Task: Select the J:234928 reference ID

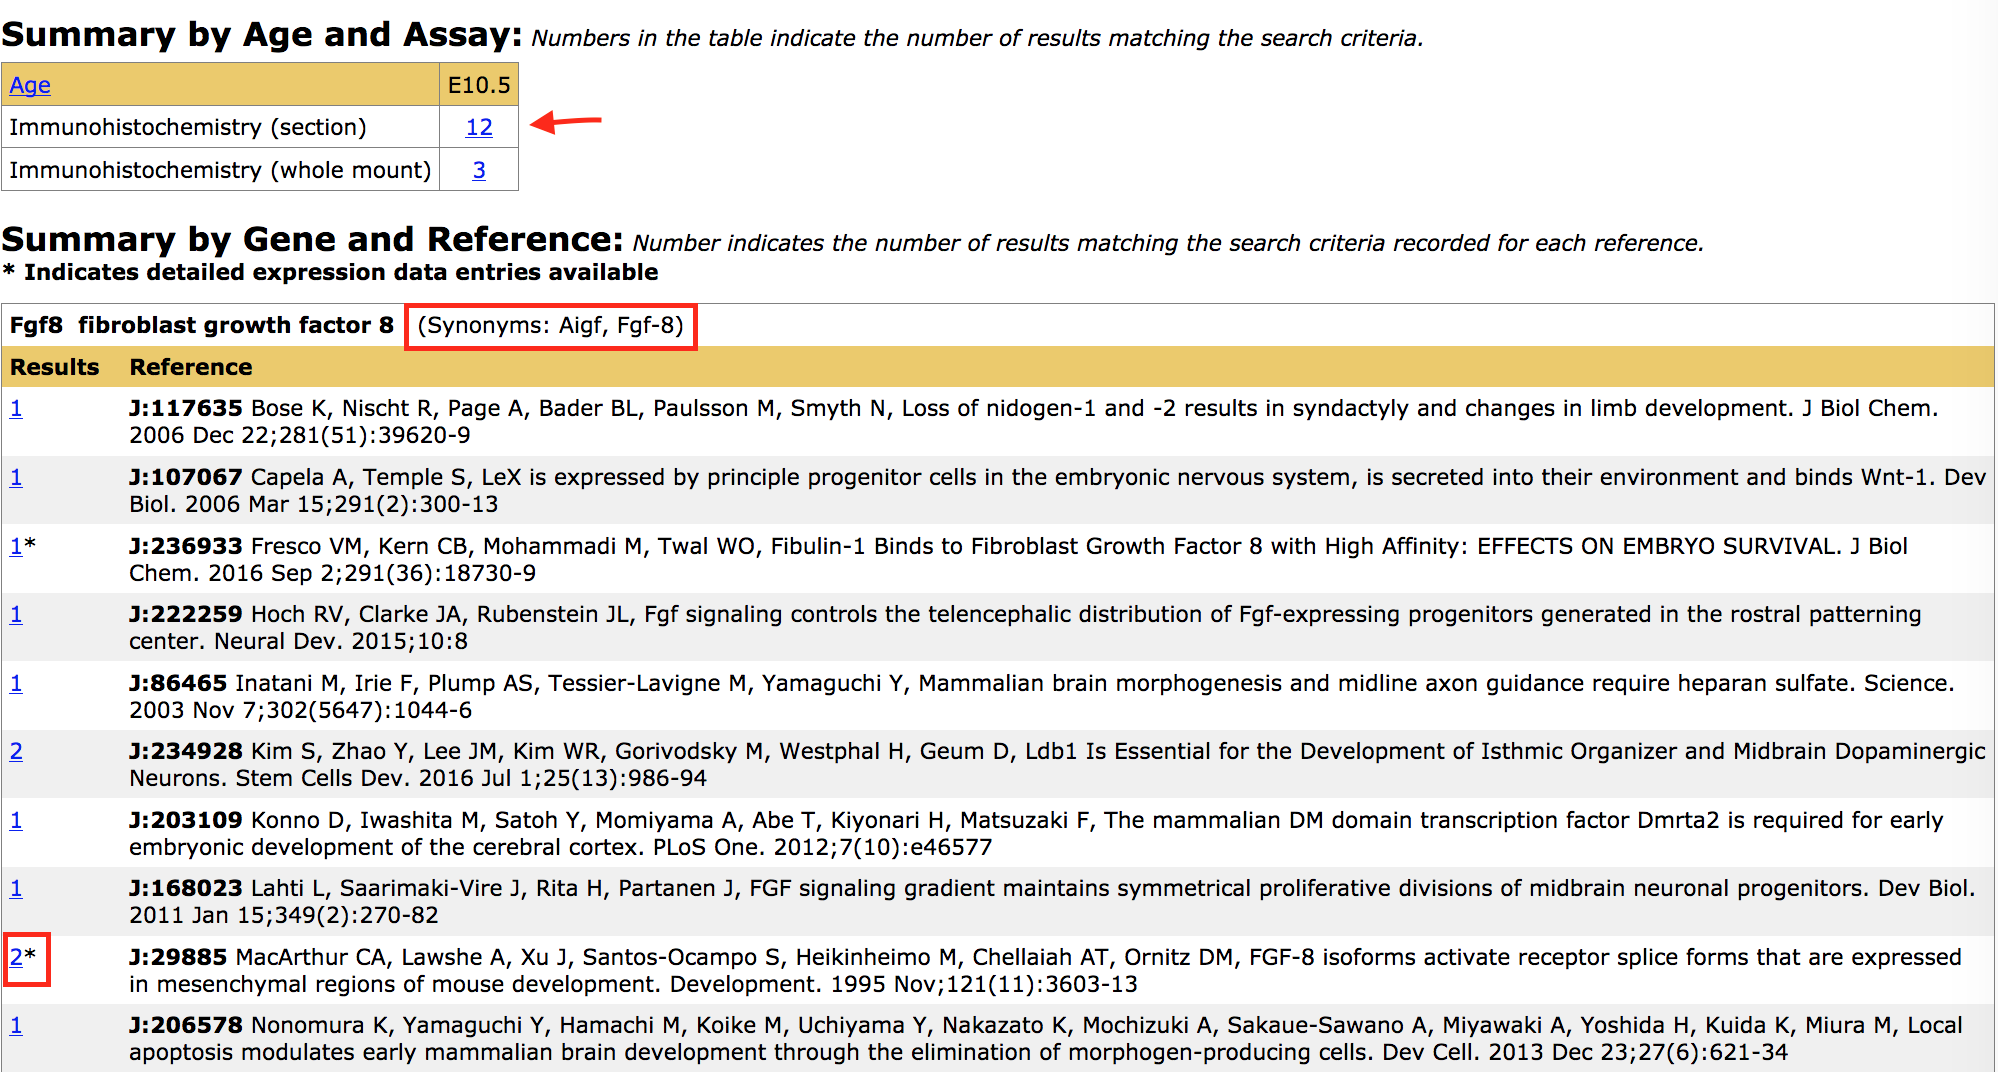Action: [x=186, y=751]
